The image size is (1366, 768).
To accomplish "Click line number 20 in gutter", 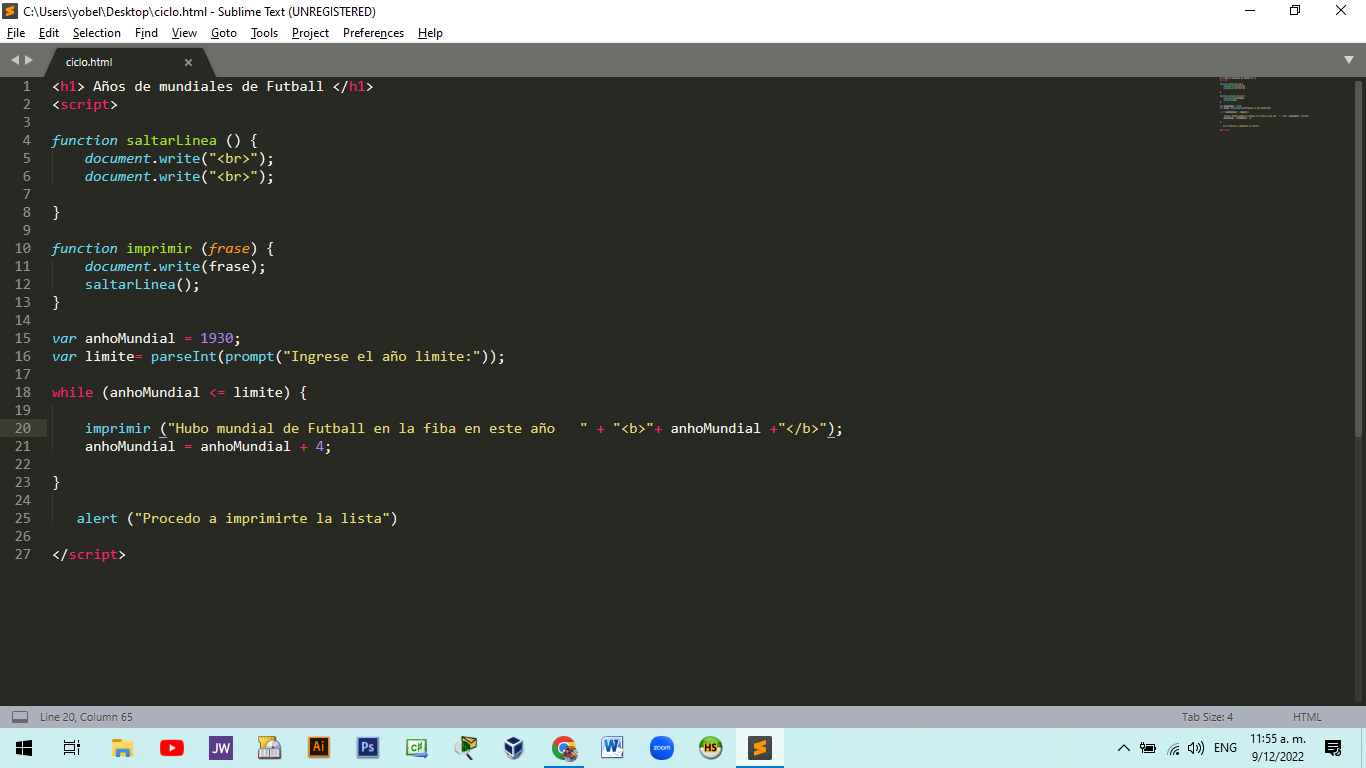I will [x=23, y=428].
